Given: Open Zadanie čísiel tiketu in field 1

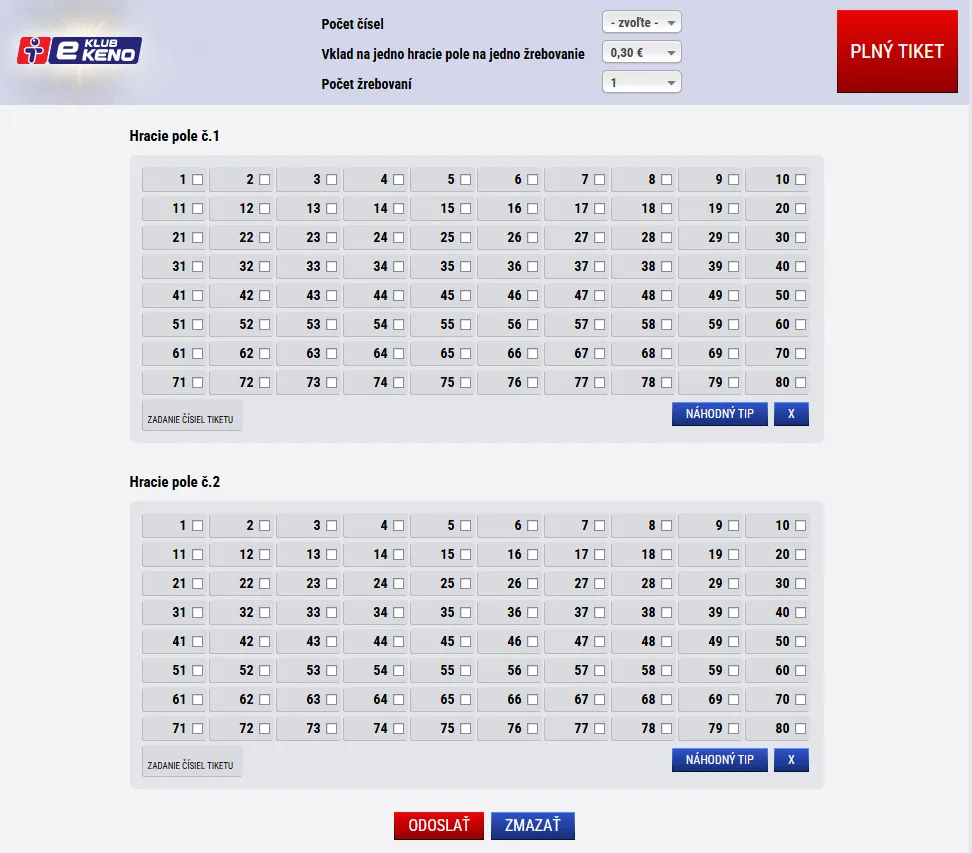Looking at the screenshot, I should [x=191, y=419].
